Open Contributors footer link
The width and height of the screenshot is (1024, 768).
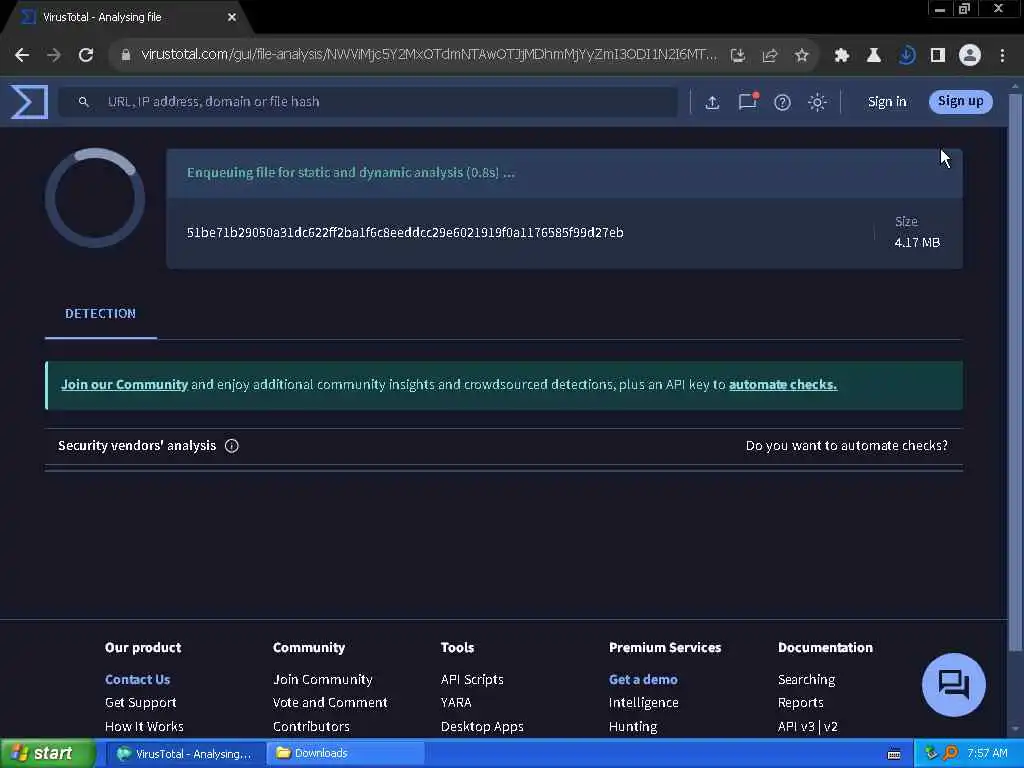point(311,726)
